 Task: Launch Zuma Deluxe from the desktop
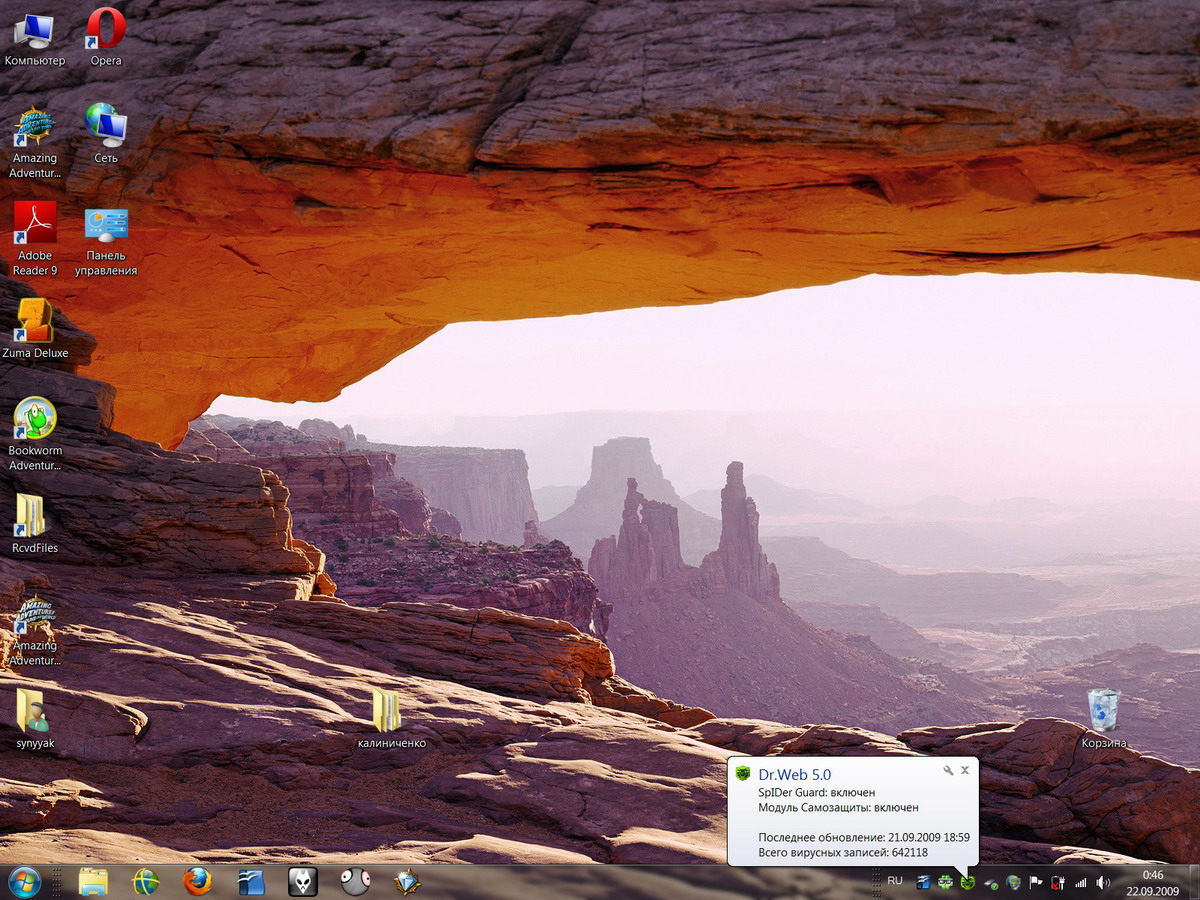pos(35,321)
